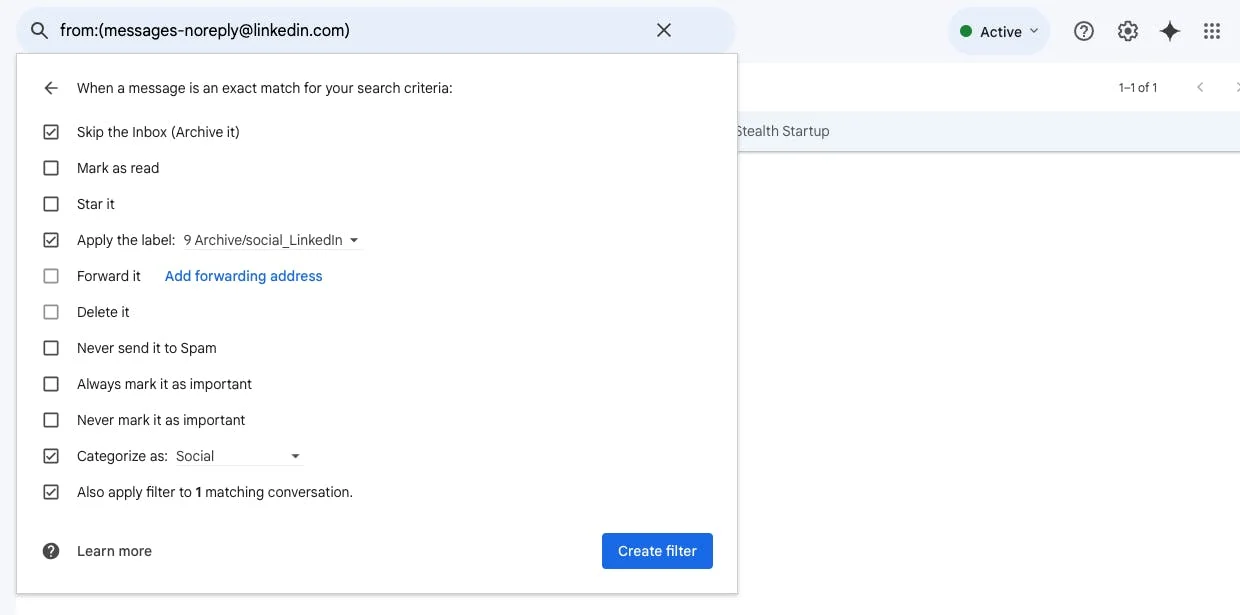Viewport: 1240px width, 615px height.
Task: Go back using the left arrow icon
Action: pos(51,88)
